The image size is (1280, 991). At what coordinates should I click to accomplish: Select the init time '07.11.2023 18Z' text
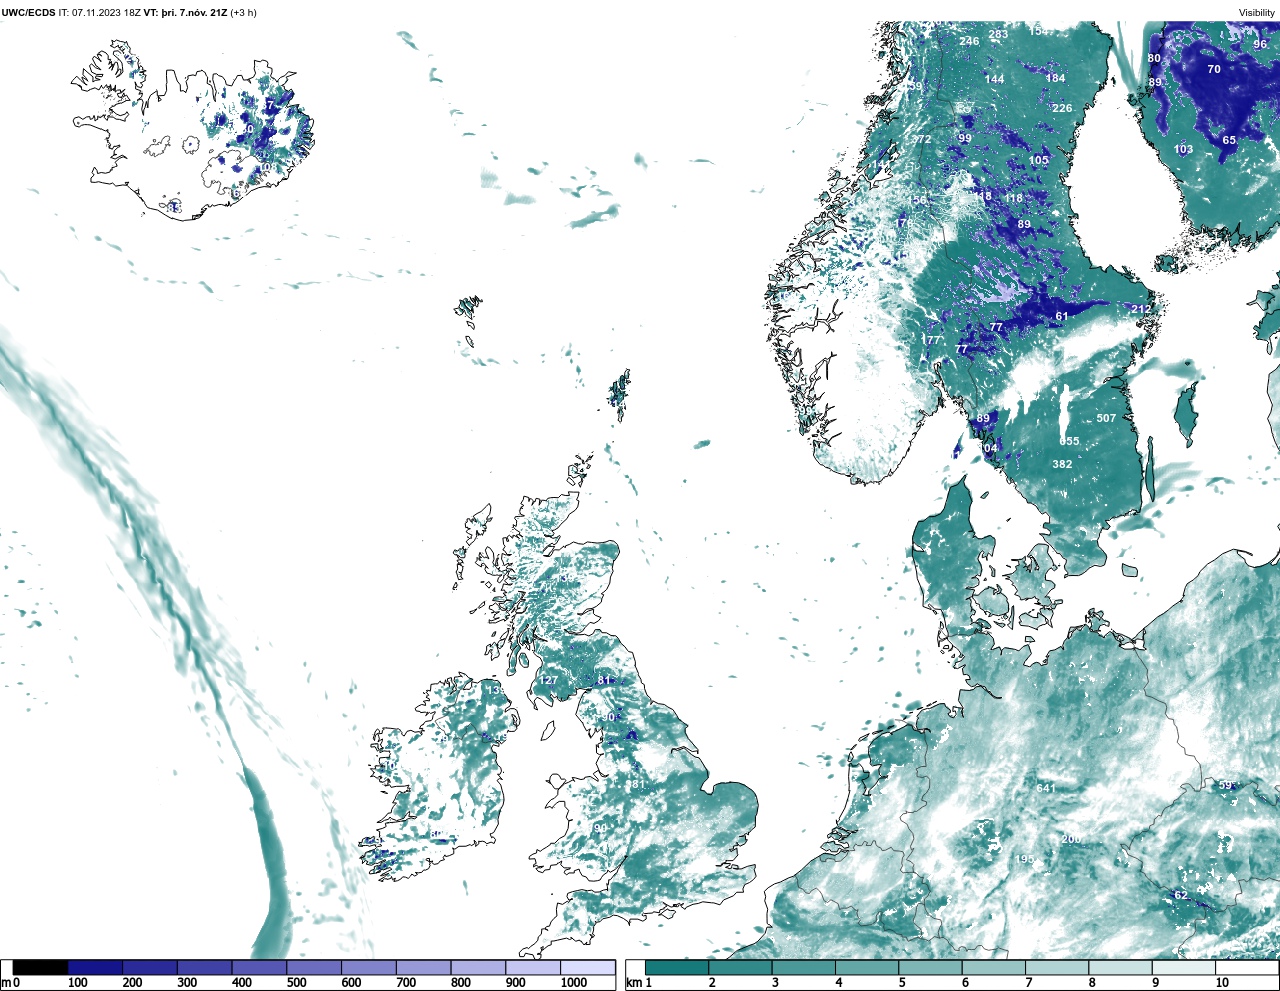106,13
